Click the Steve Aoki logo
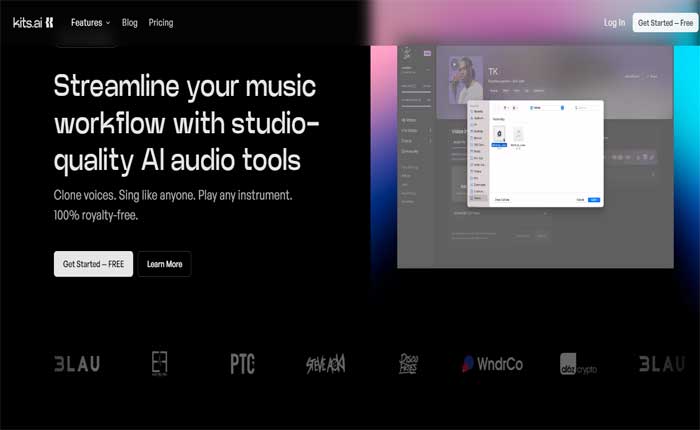The width and height of the screenshot is (700, 430). coord(326,364)
